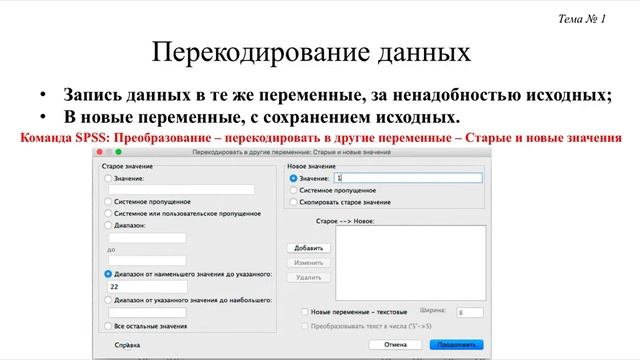Image resolution: width=640 pixels, height=360 pixels.
Task: Toggle 'Преобразовывать текст в числа' checkbox
Action: click(x=304, y=326)
